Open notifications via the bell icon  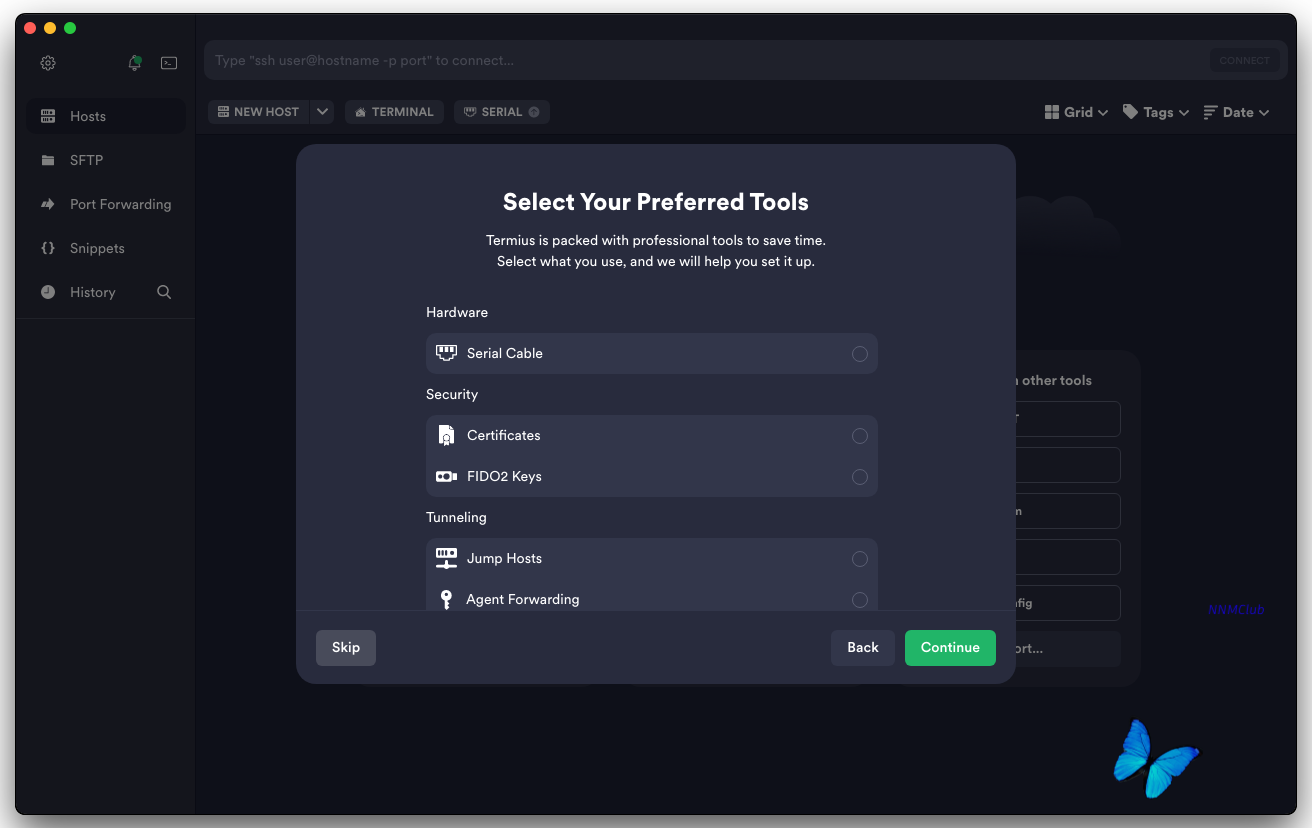[x=135, y=63]
